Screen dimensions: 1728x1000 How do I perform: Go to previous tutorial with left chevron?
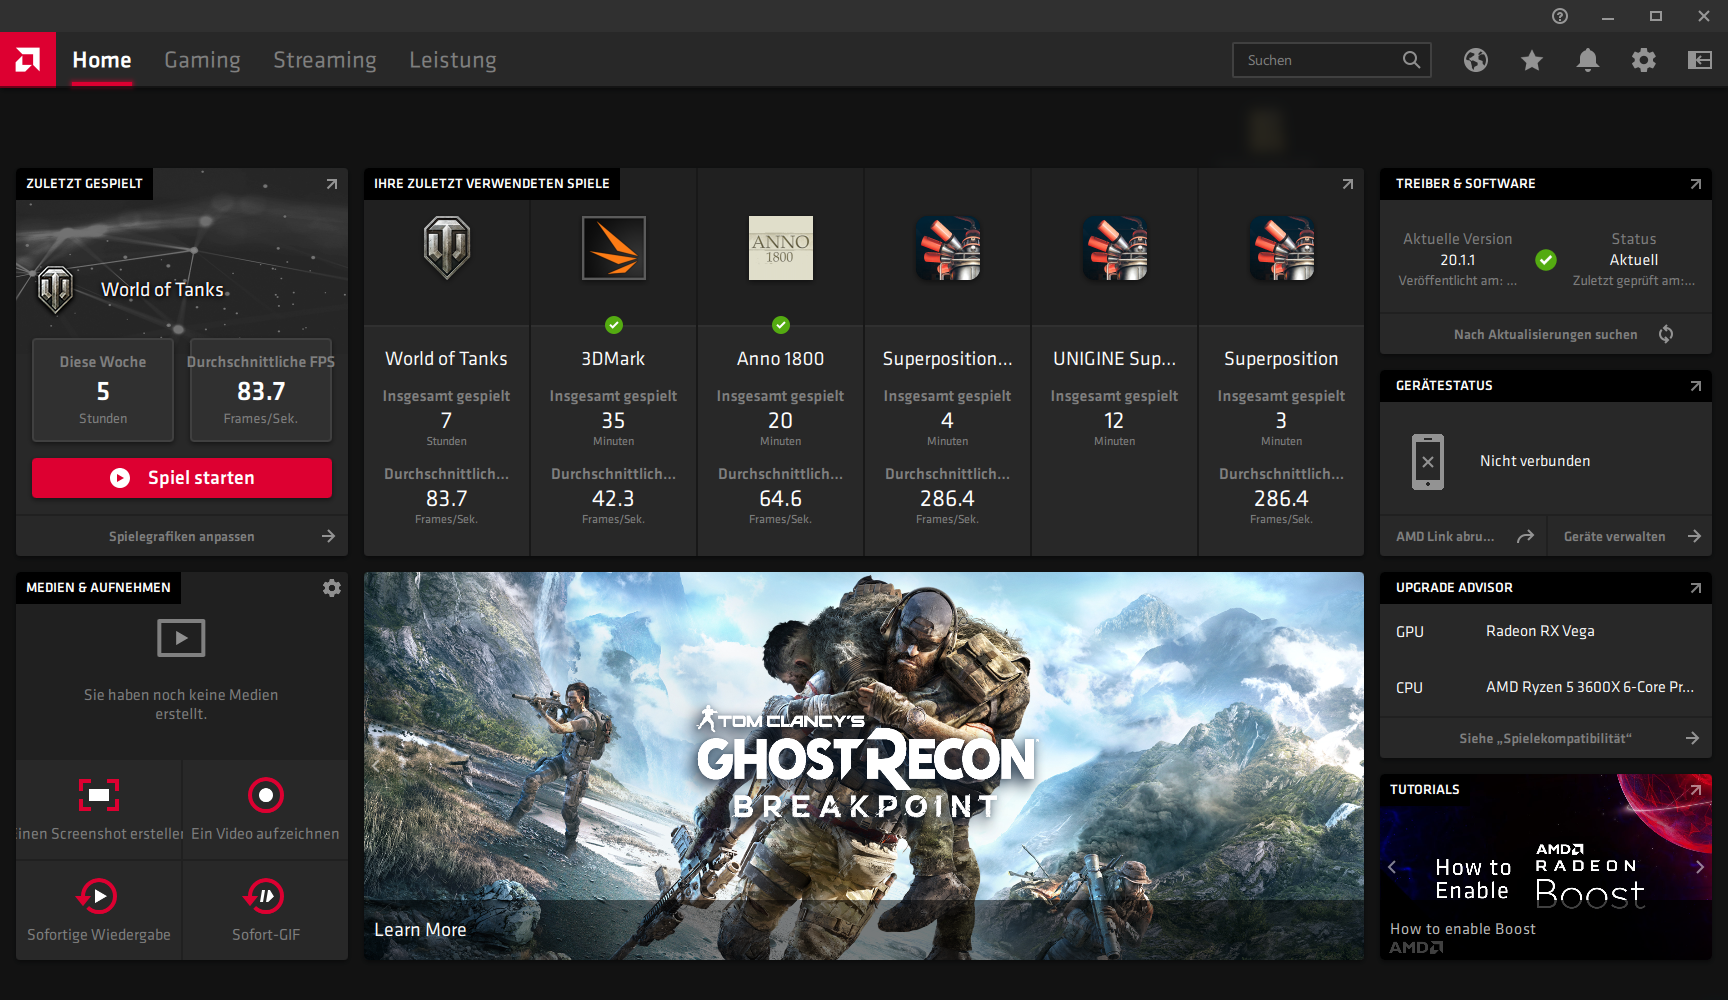pyautogui.click(x=1392, y=867)
